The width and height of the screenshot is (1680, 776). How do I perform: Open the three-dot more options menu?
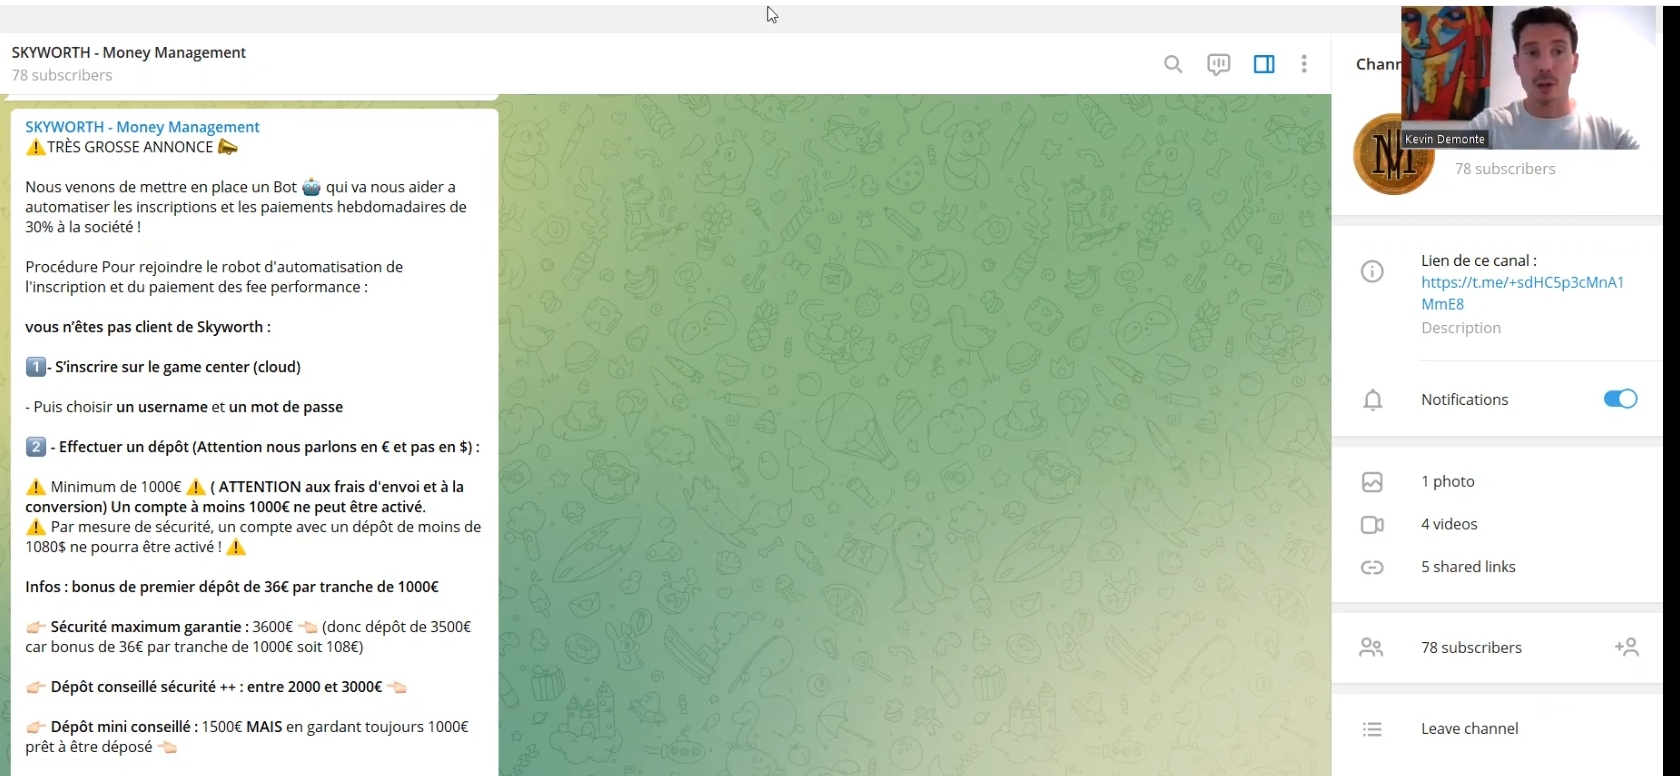(1304, 65)
